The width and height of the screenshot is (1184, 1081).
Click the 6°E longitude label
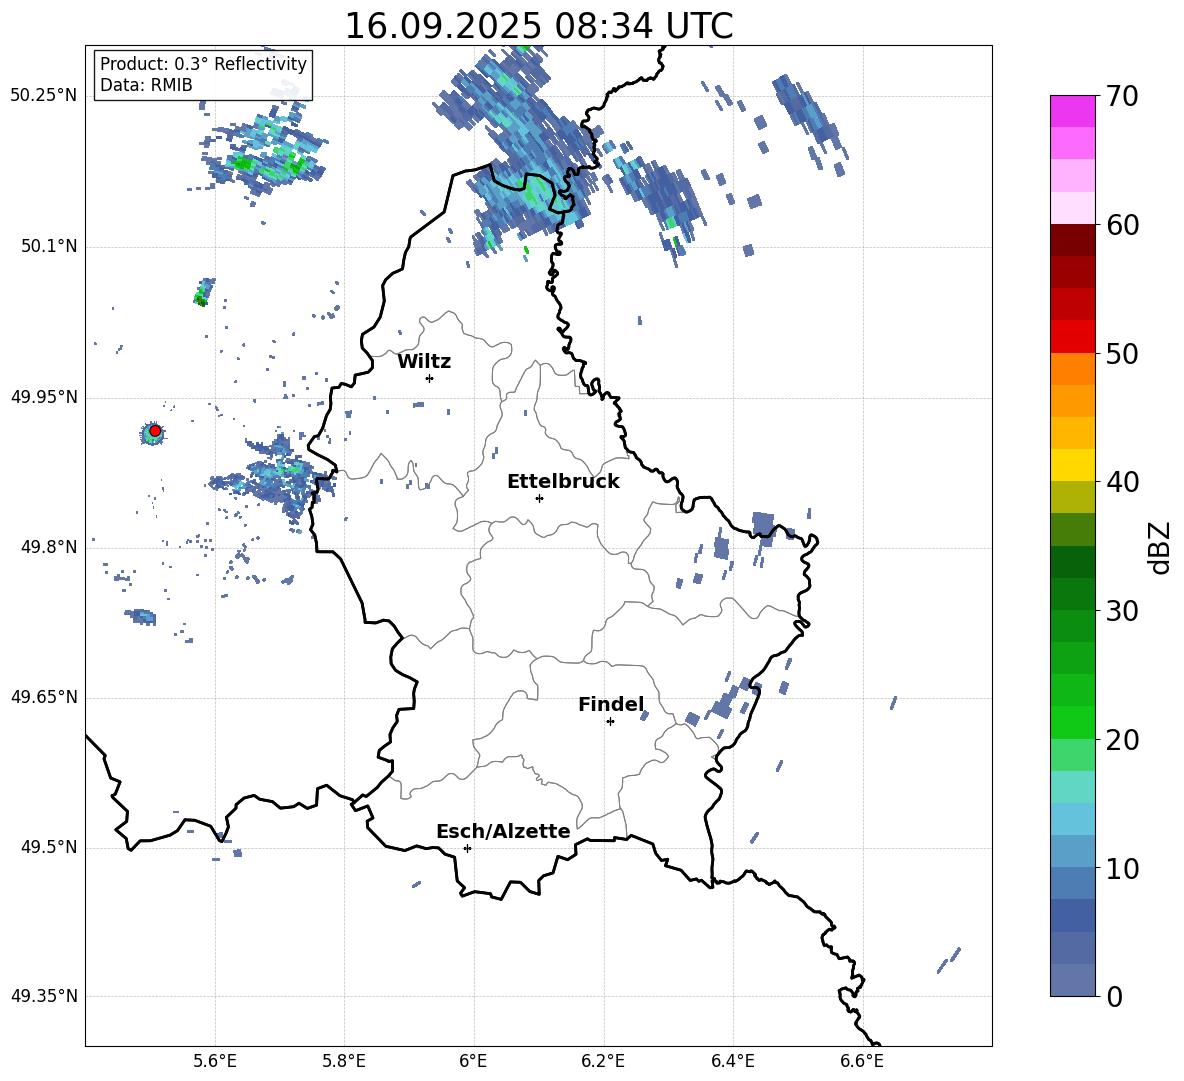[x=473, y=1061]
